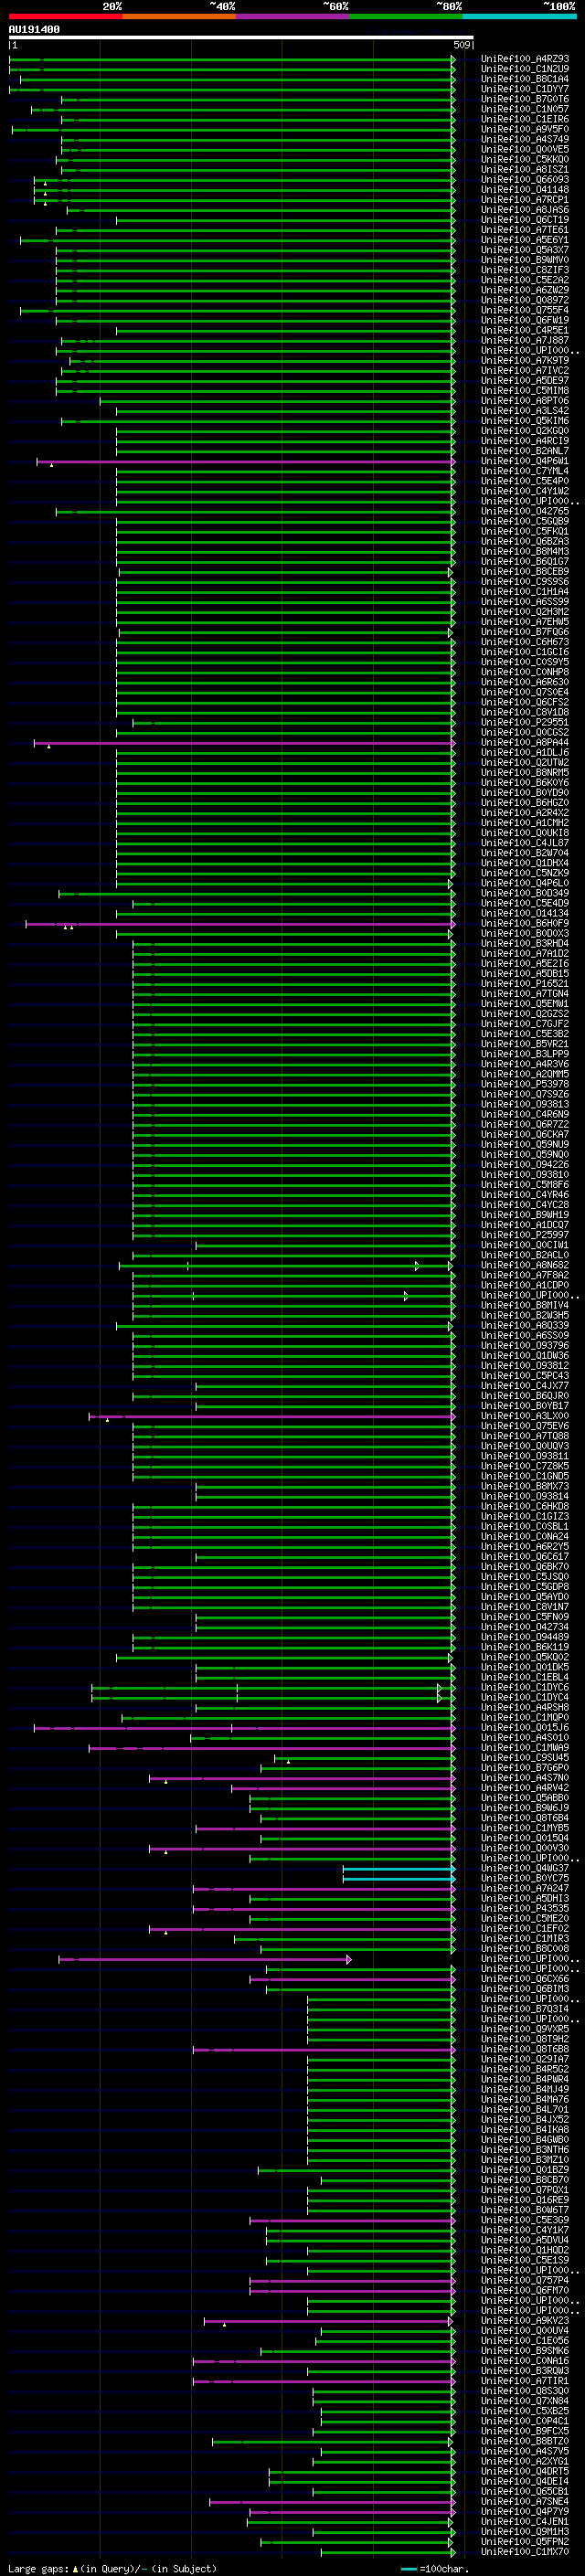Click the UniRef100_B0YC75 label

tap(525, 1878)
